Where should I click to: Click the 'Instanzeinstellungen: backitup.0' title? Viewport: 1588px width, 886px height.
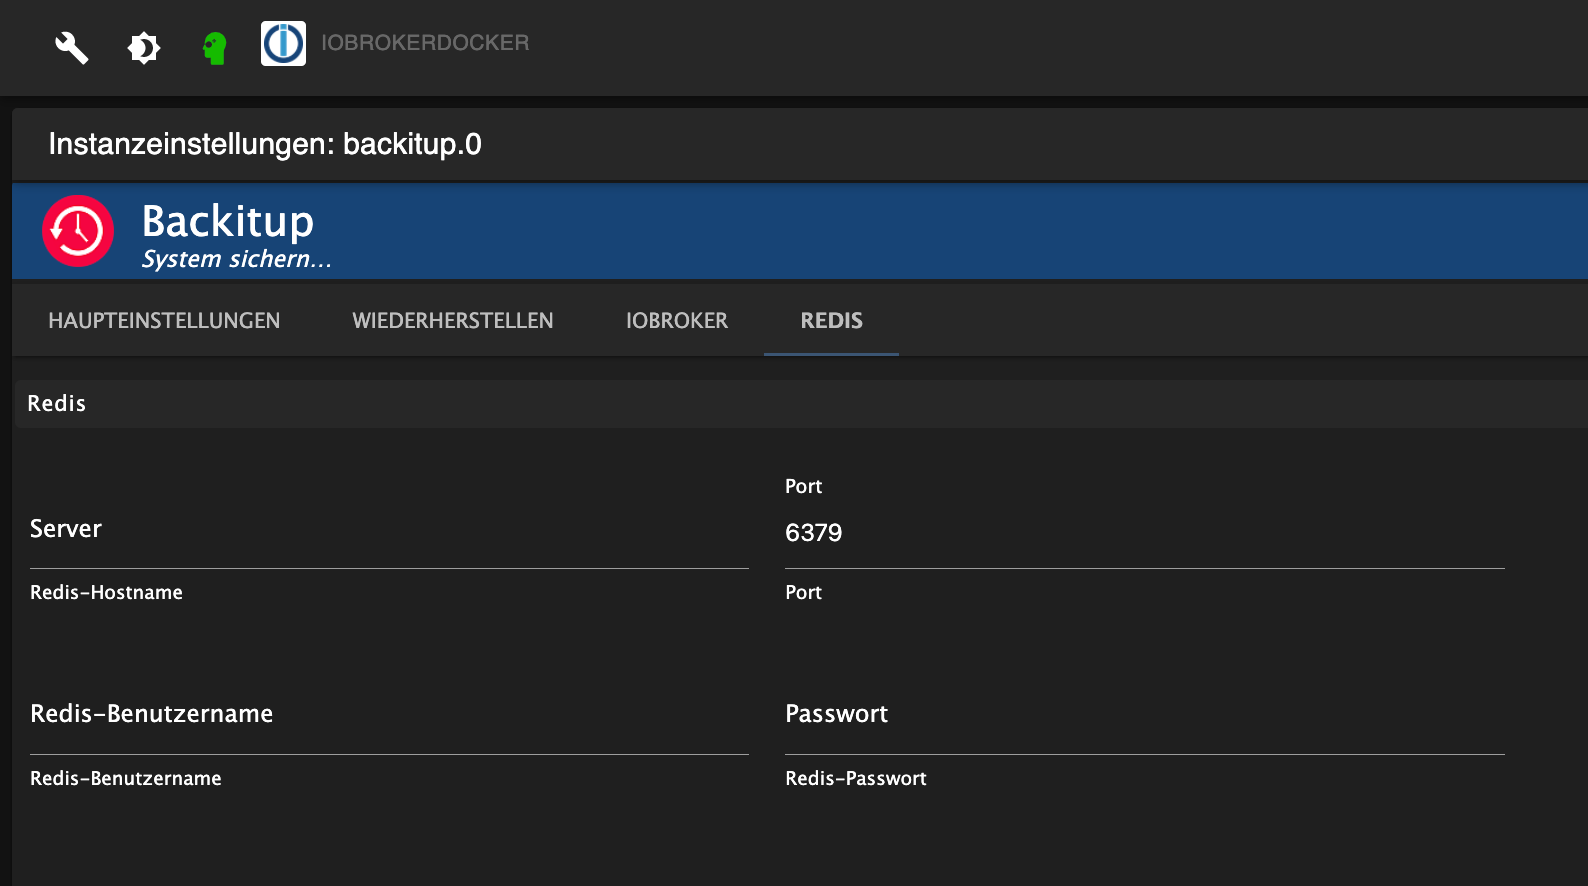(x=265, y=144)
